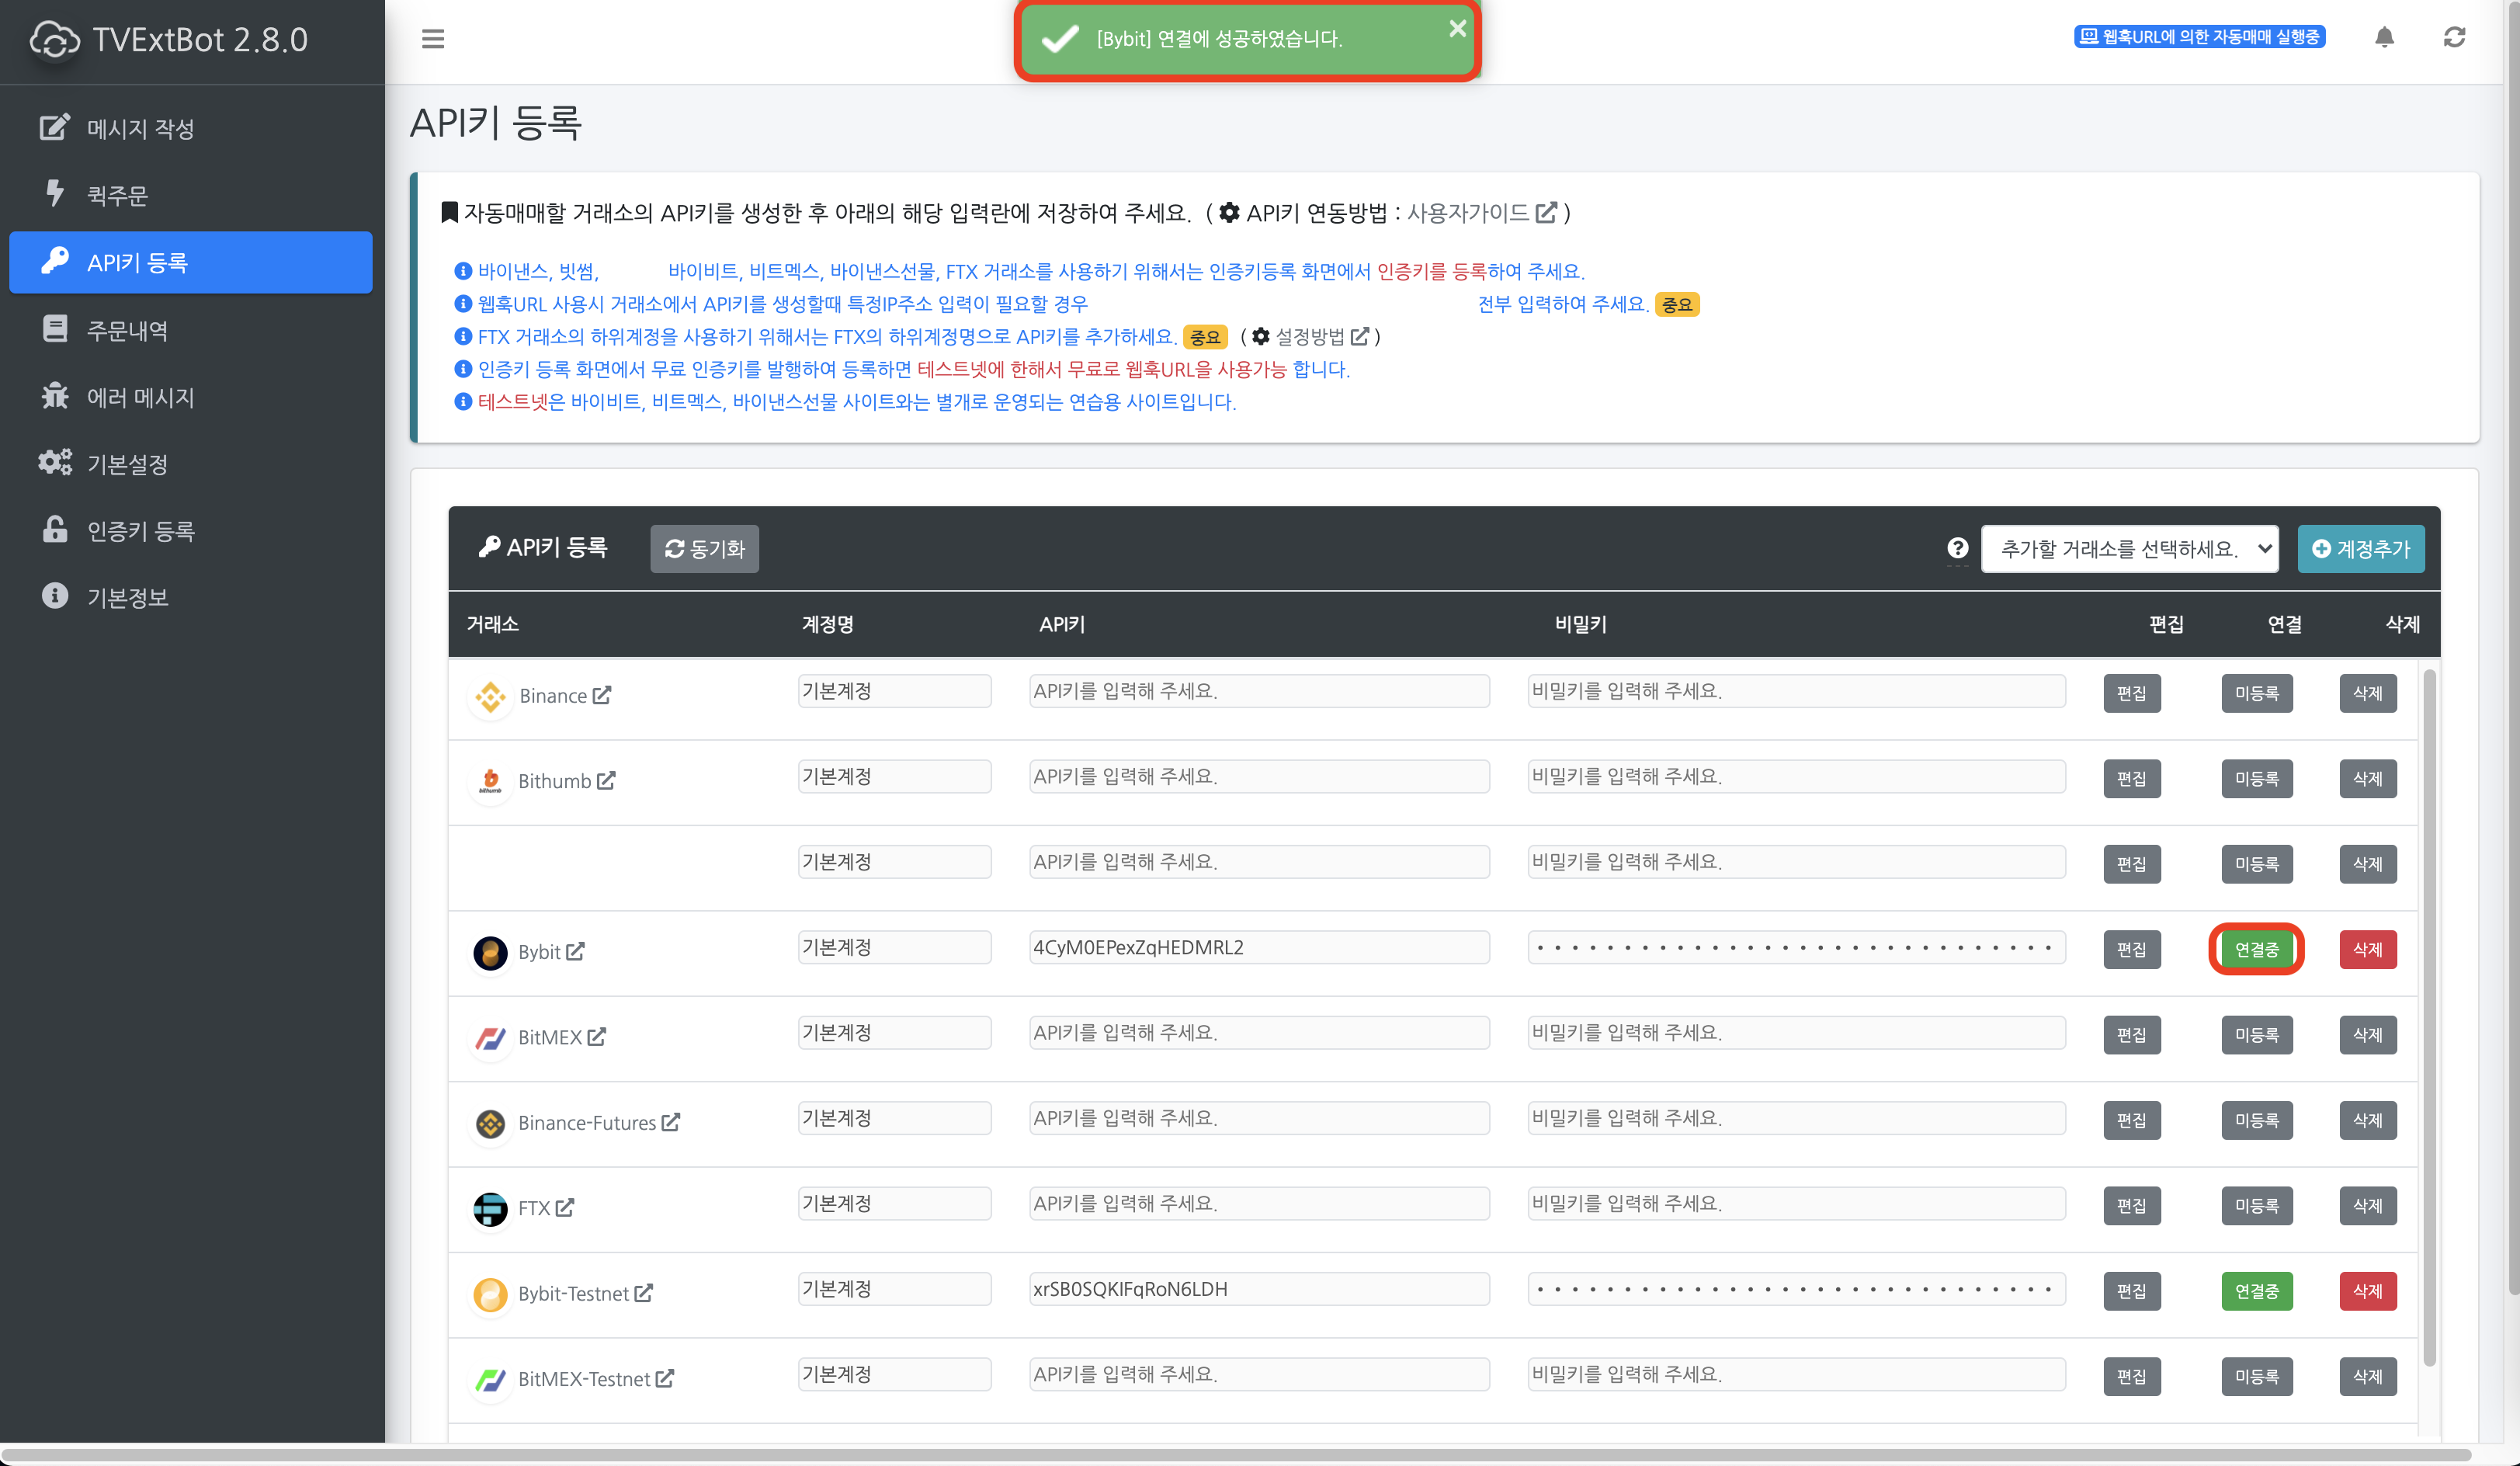The image size is (2520, 1466).
Task: Open Bithumb external link icon
Action: click(606, 780)
